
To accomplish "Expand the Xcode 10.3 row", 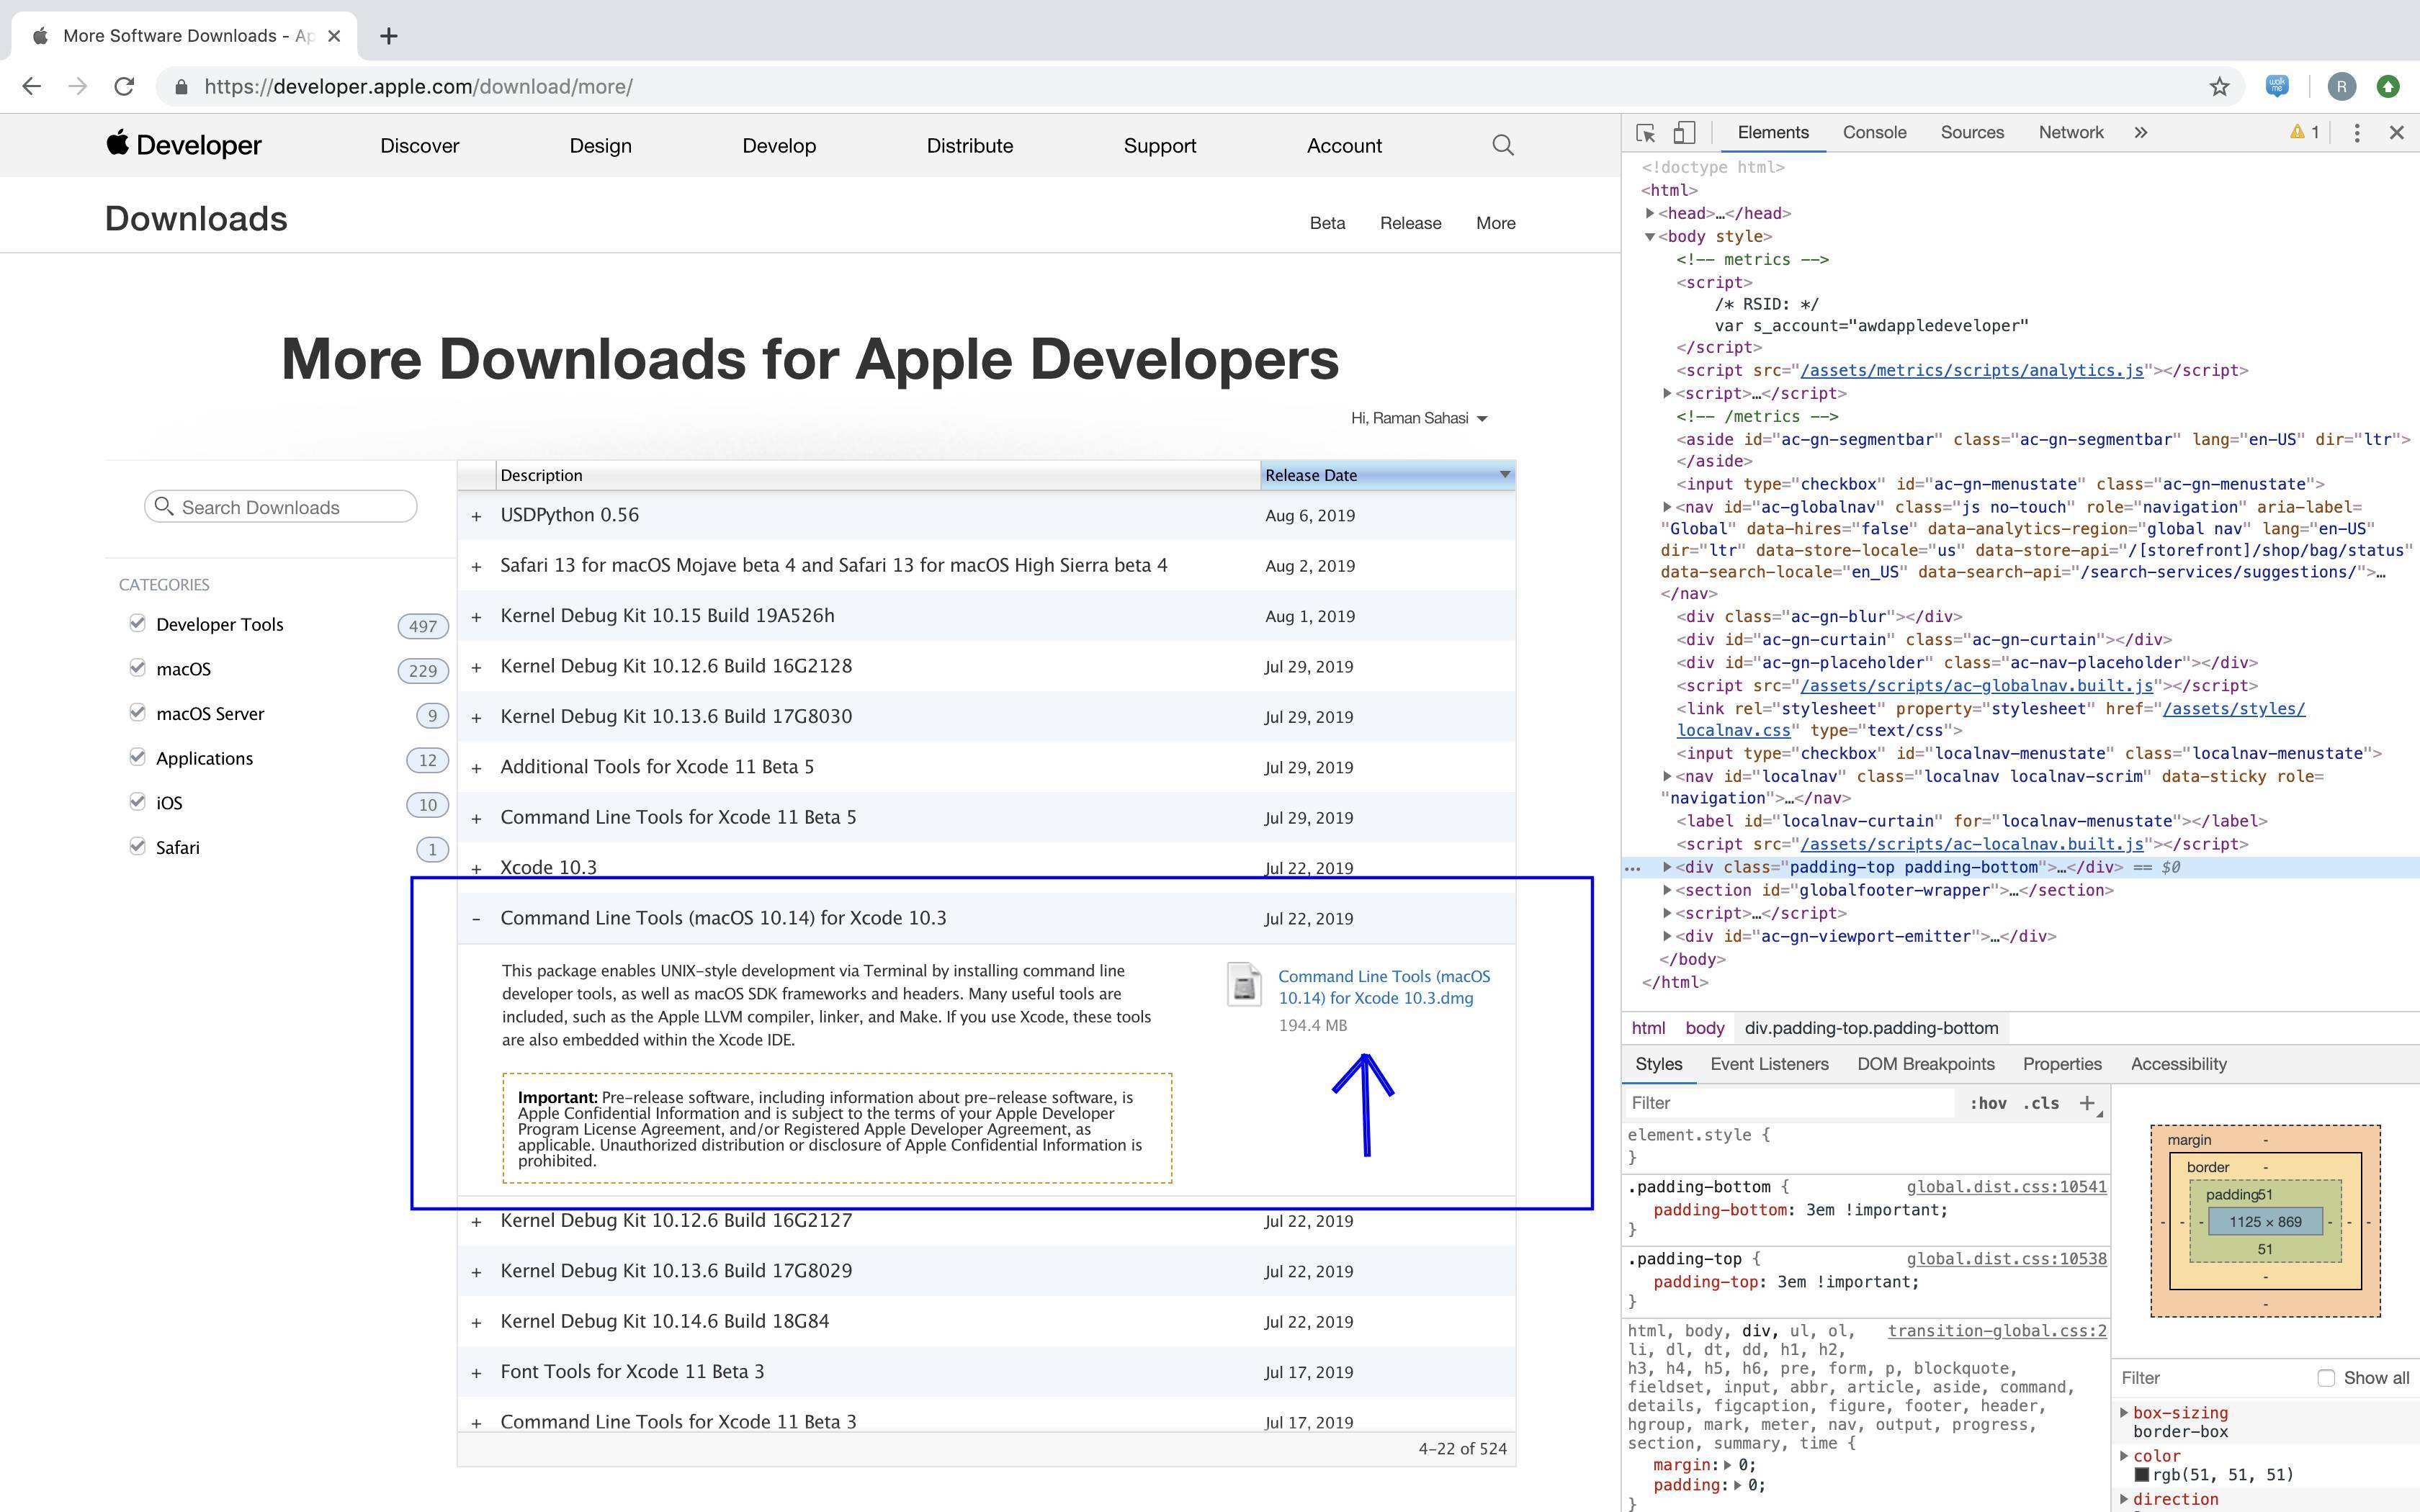I will click(x=477, y=868).
